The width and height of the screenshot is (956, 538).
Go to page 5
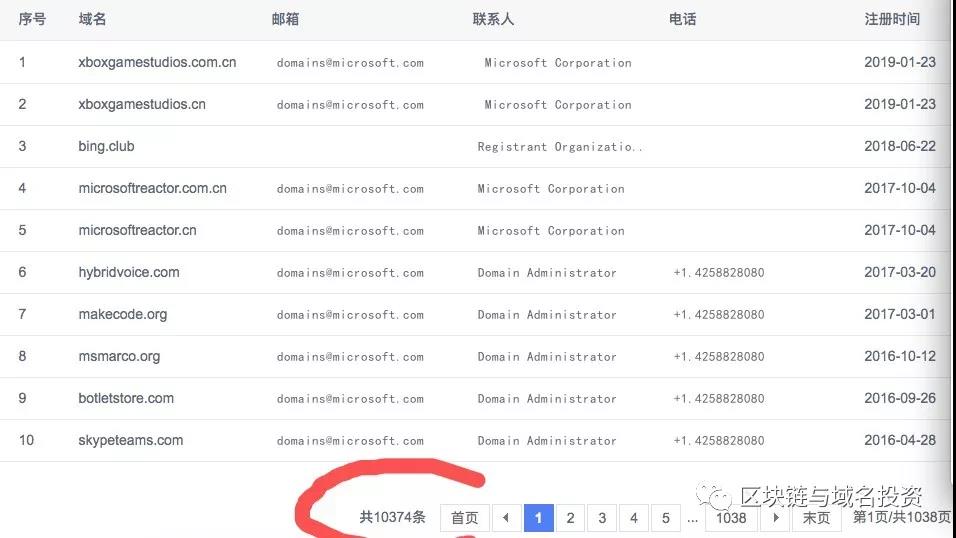coord(666,518)
